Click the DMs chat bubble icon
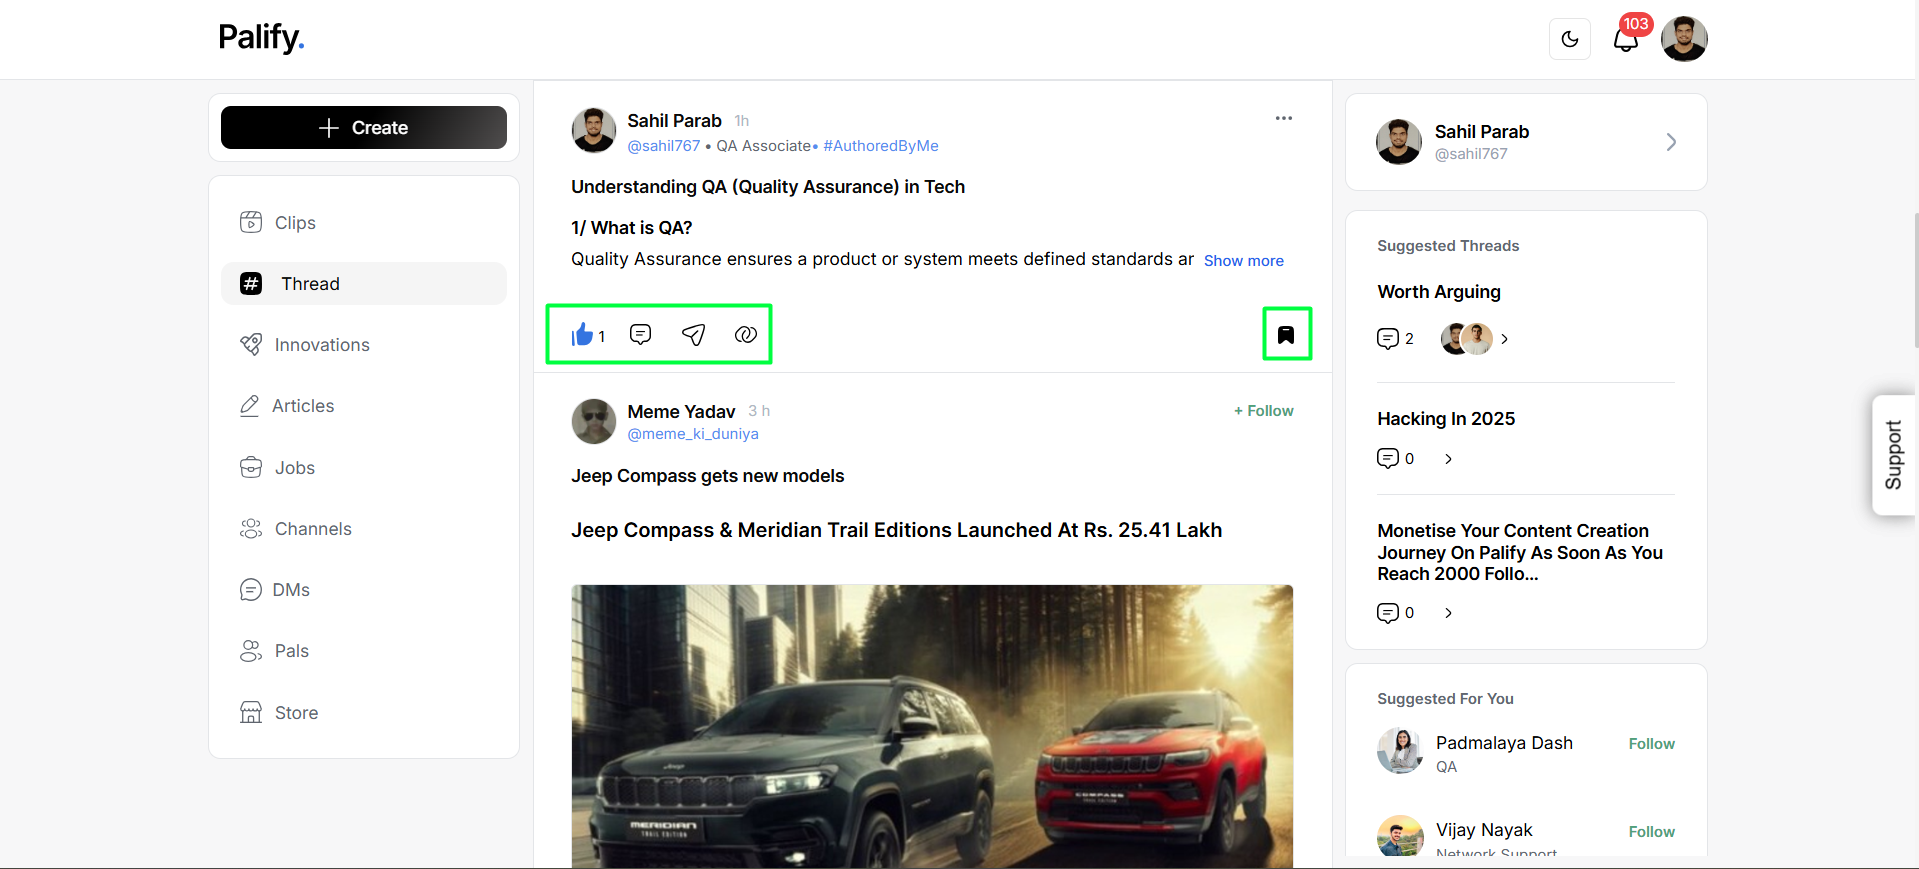This screenshot has height=869, width=1919. click(x=250, y=590)
